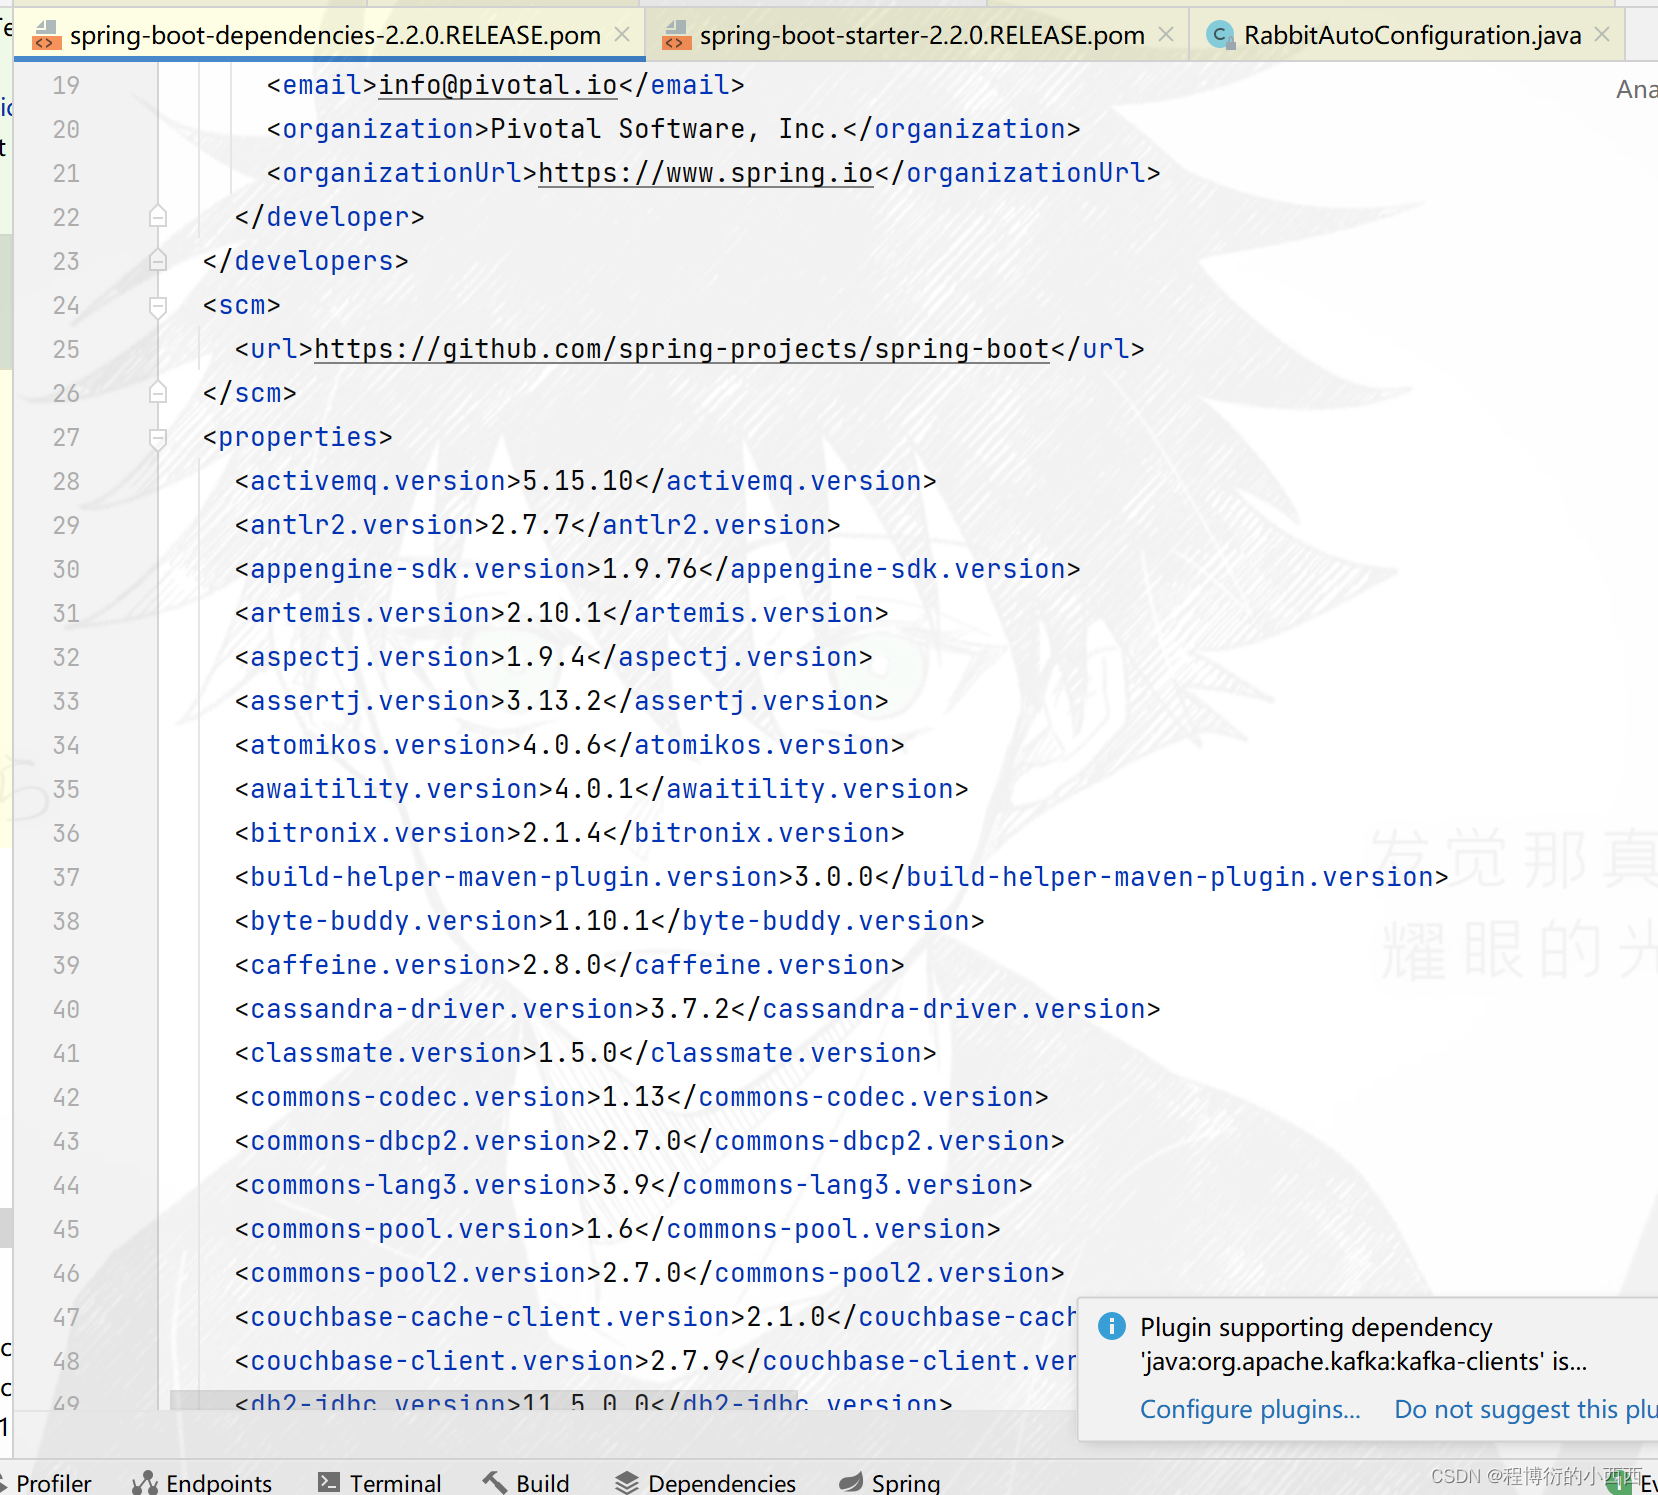Open github spring-projects/spring-boot URL
The height and width of the screenshot is (1495, 1658).
682,349
